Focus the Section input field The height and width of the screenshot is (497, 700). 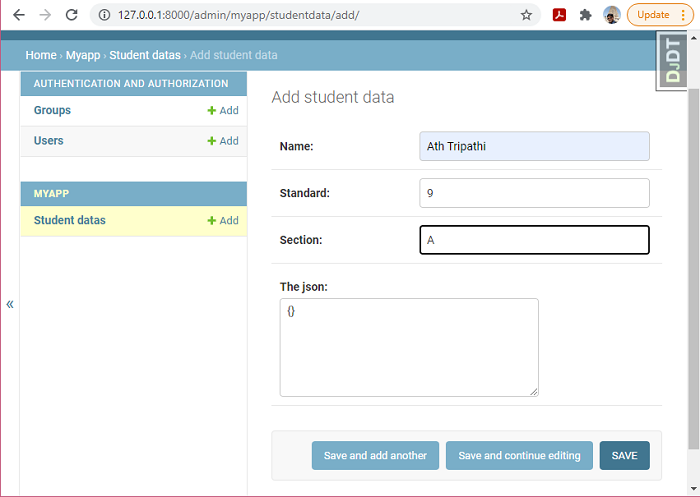(x=534, y=240)
